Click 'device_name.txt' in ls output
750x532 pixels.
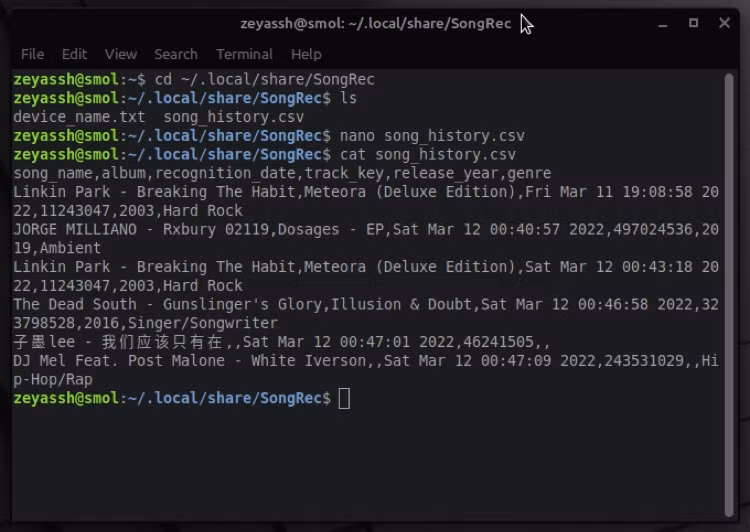point(79,117)
